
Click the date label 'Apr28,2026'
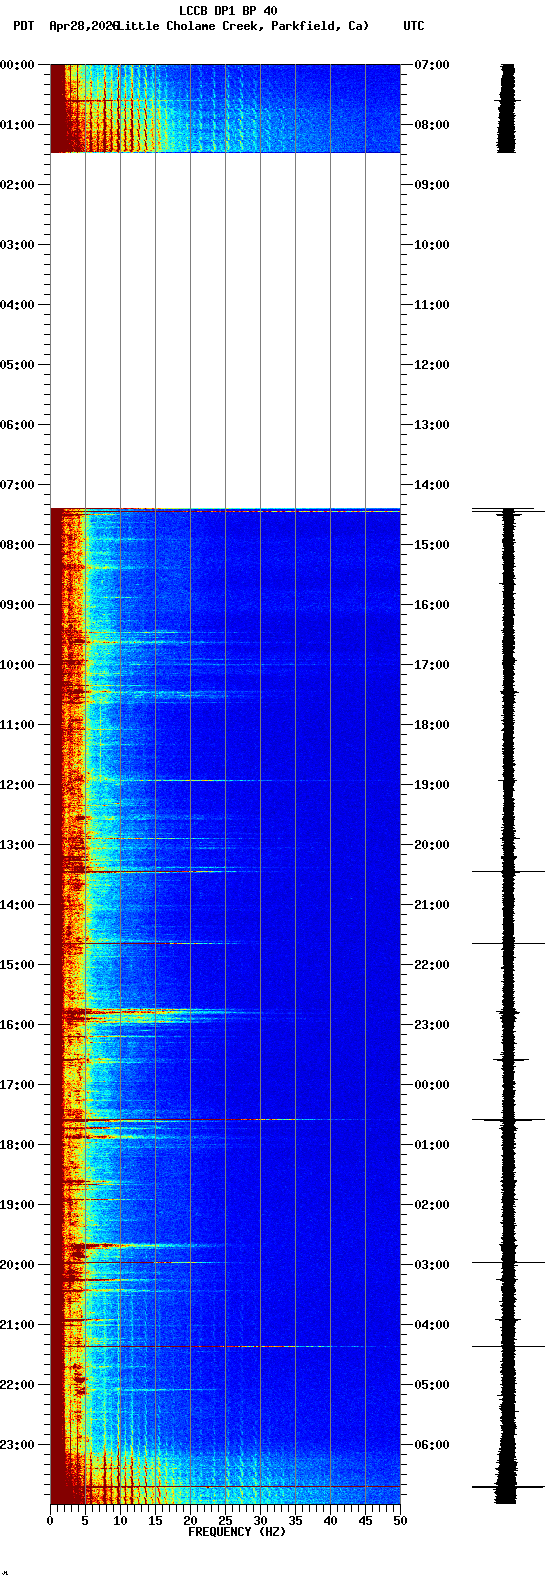[84, 26]
